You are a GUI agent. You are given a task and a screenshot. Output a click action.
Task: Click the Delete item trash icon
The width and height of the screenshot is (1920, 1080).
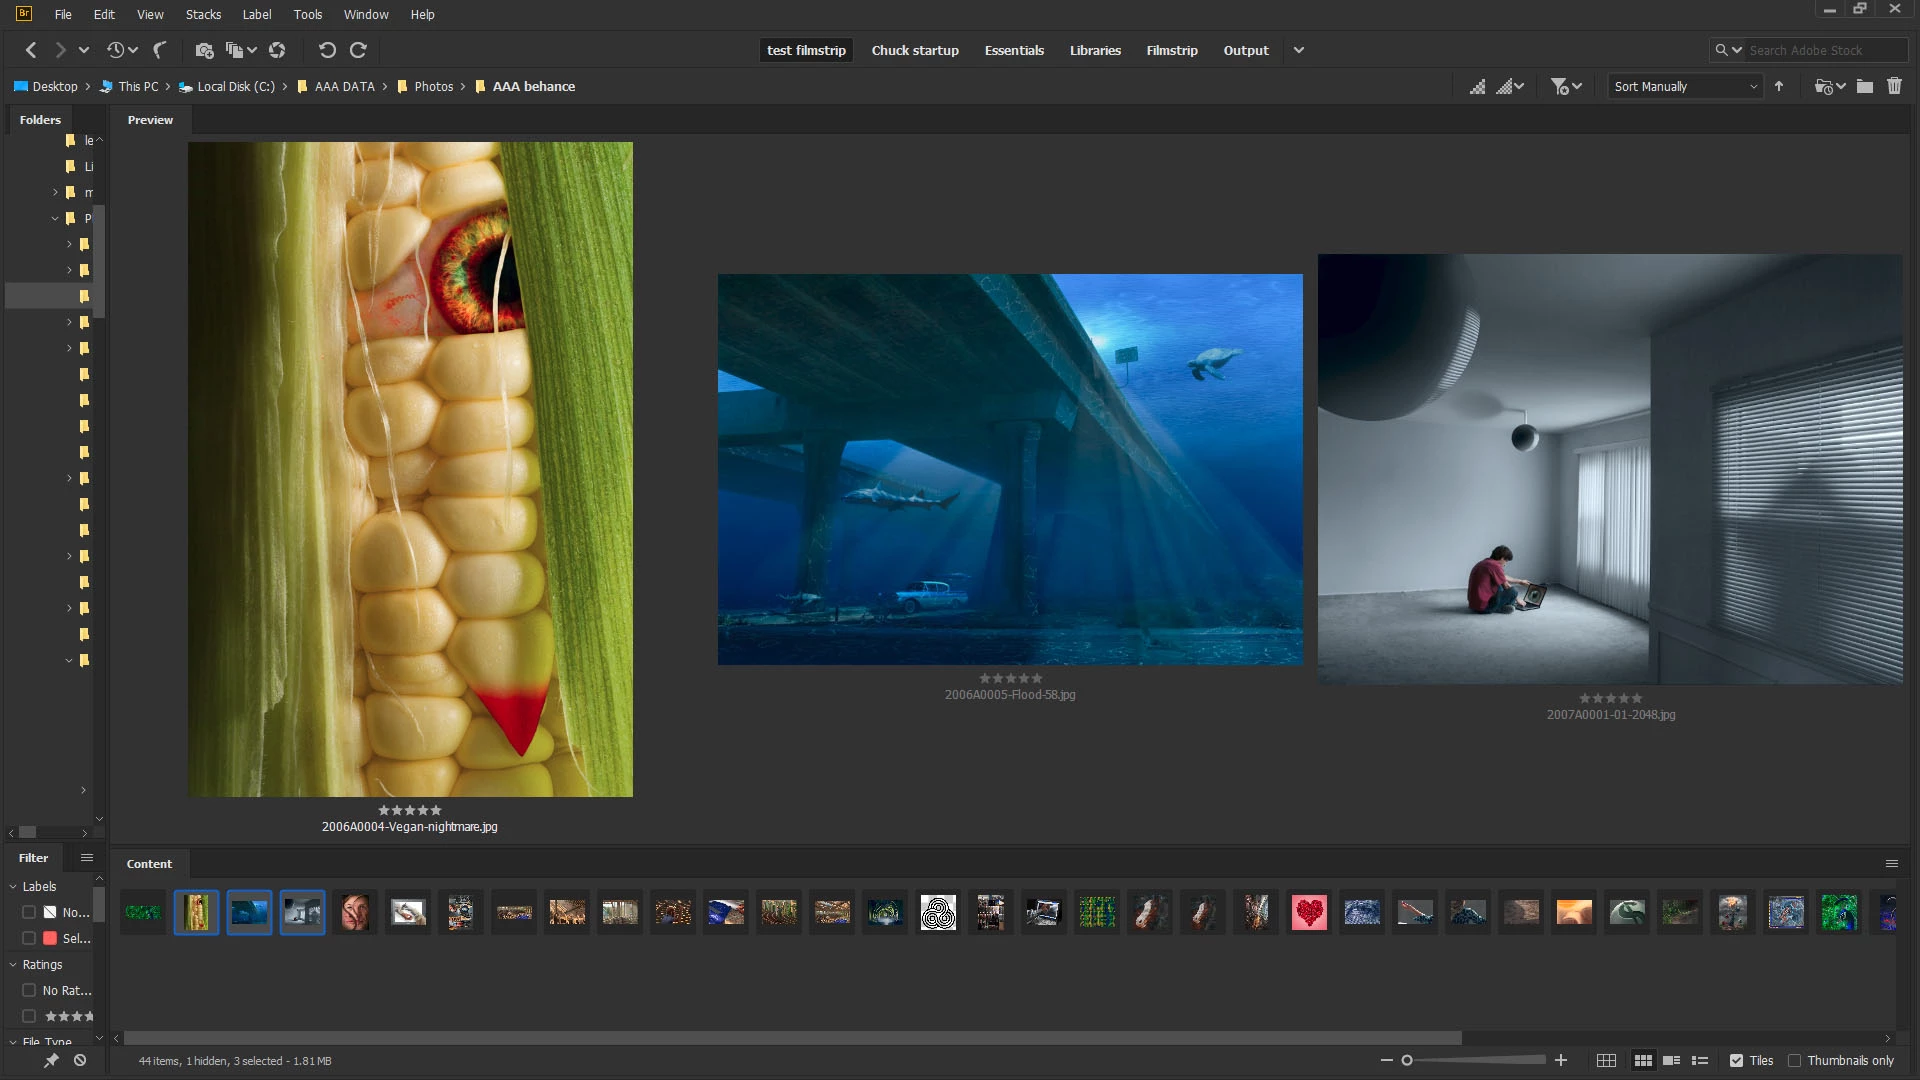pyautogui.click(x=1894, y=87)
